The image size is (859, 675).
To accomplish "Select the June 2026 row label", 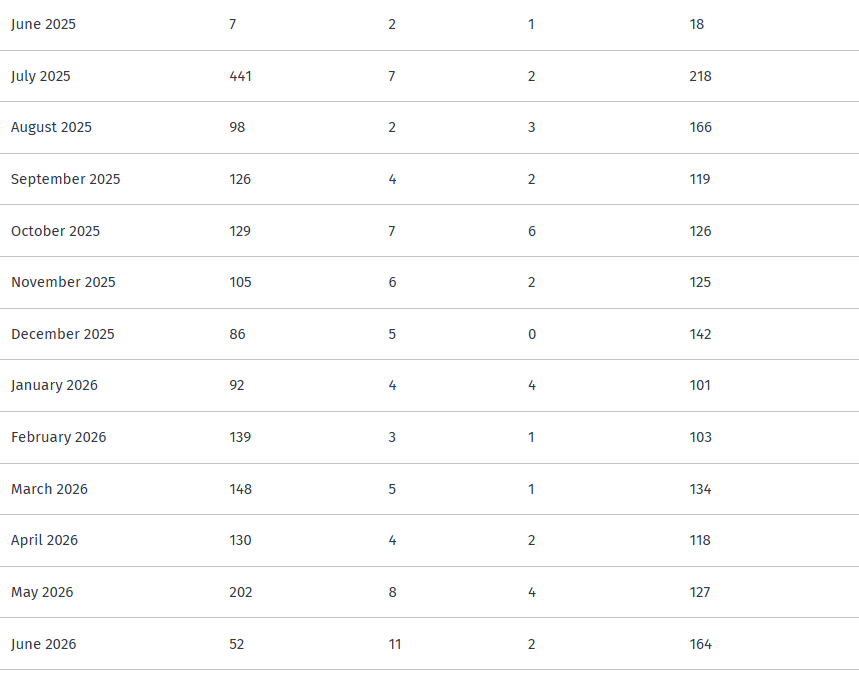I will click(x=43, y=644).
